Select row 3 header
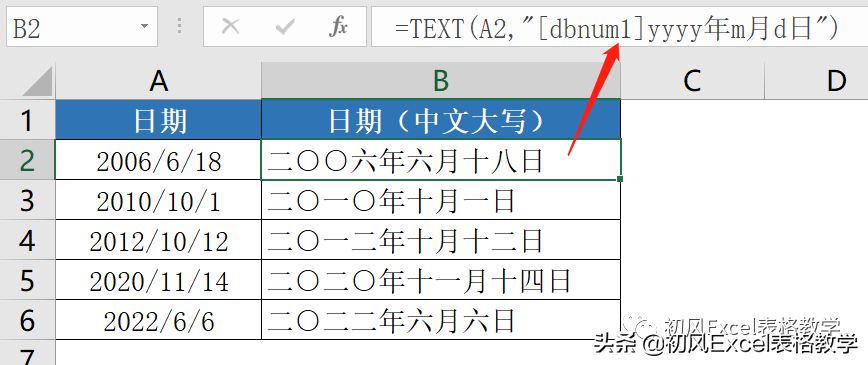Image resolution: width=868 pixels, height=365 pixels. pyautogui.click(x=28, y=199)
